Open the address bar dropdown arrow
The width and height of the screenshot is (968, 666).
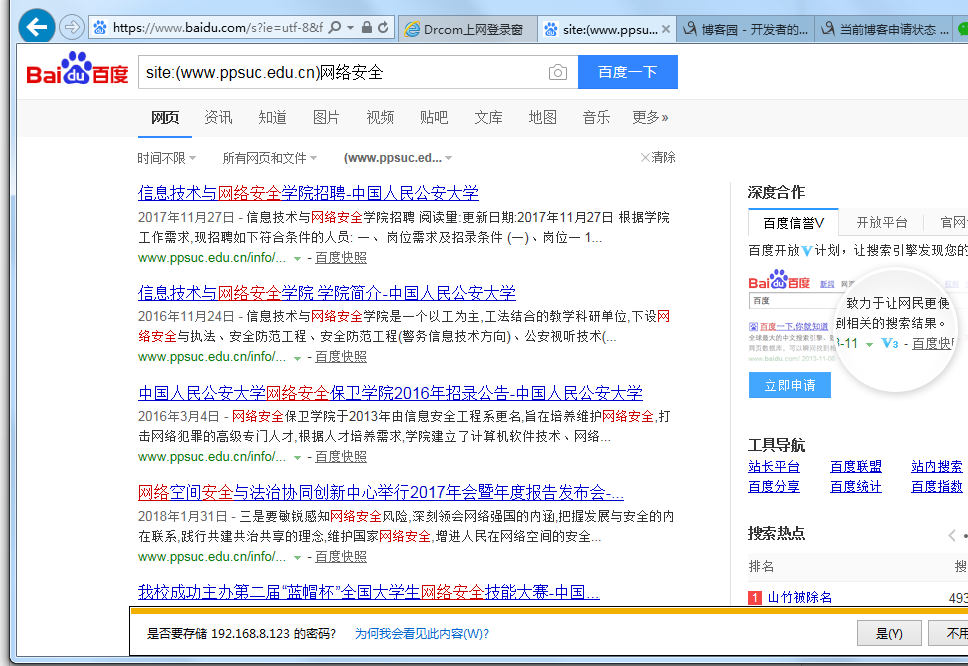pyautogui.click(x=351, y=27)
